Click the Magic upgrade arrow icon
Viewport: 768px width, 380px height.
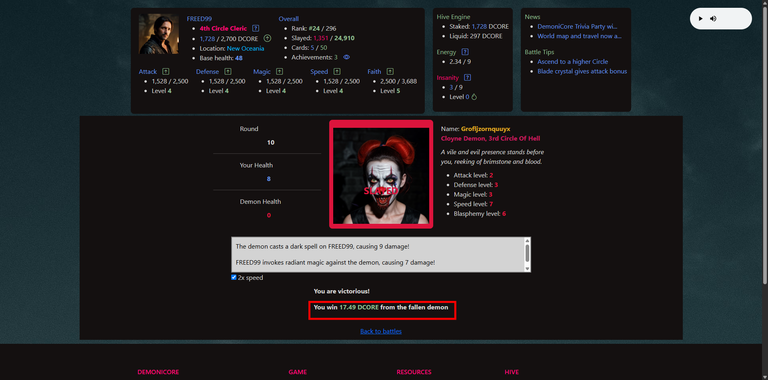(x=279, y=71)
